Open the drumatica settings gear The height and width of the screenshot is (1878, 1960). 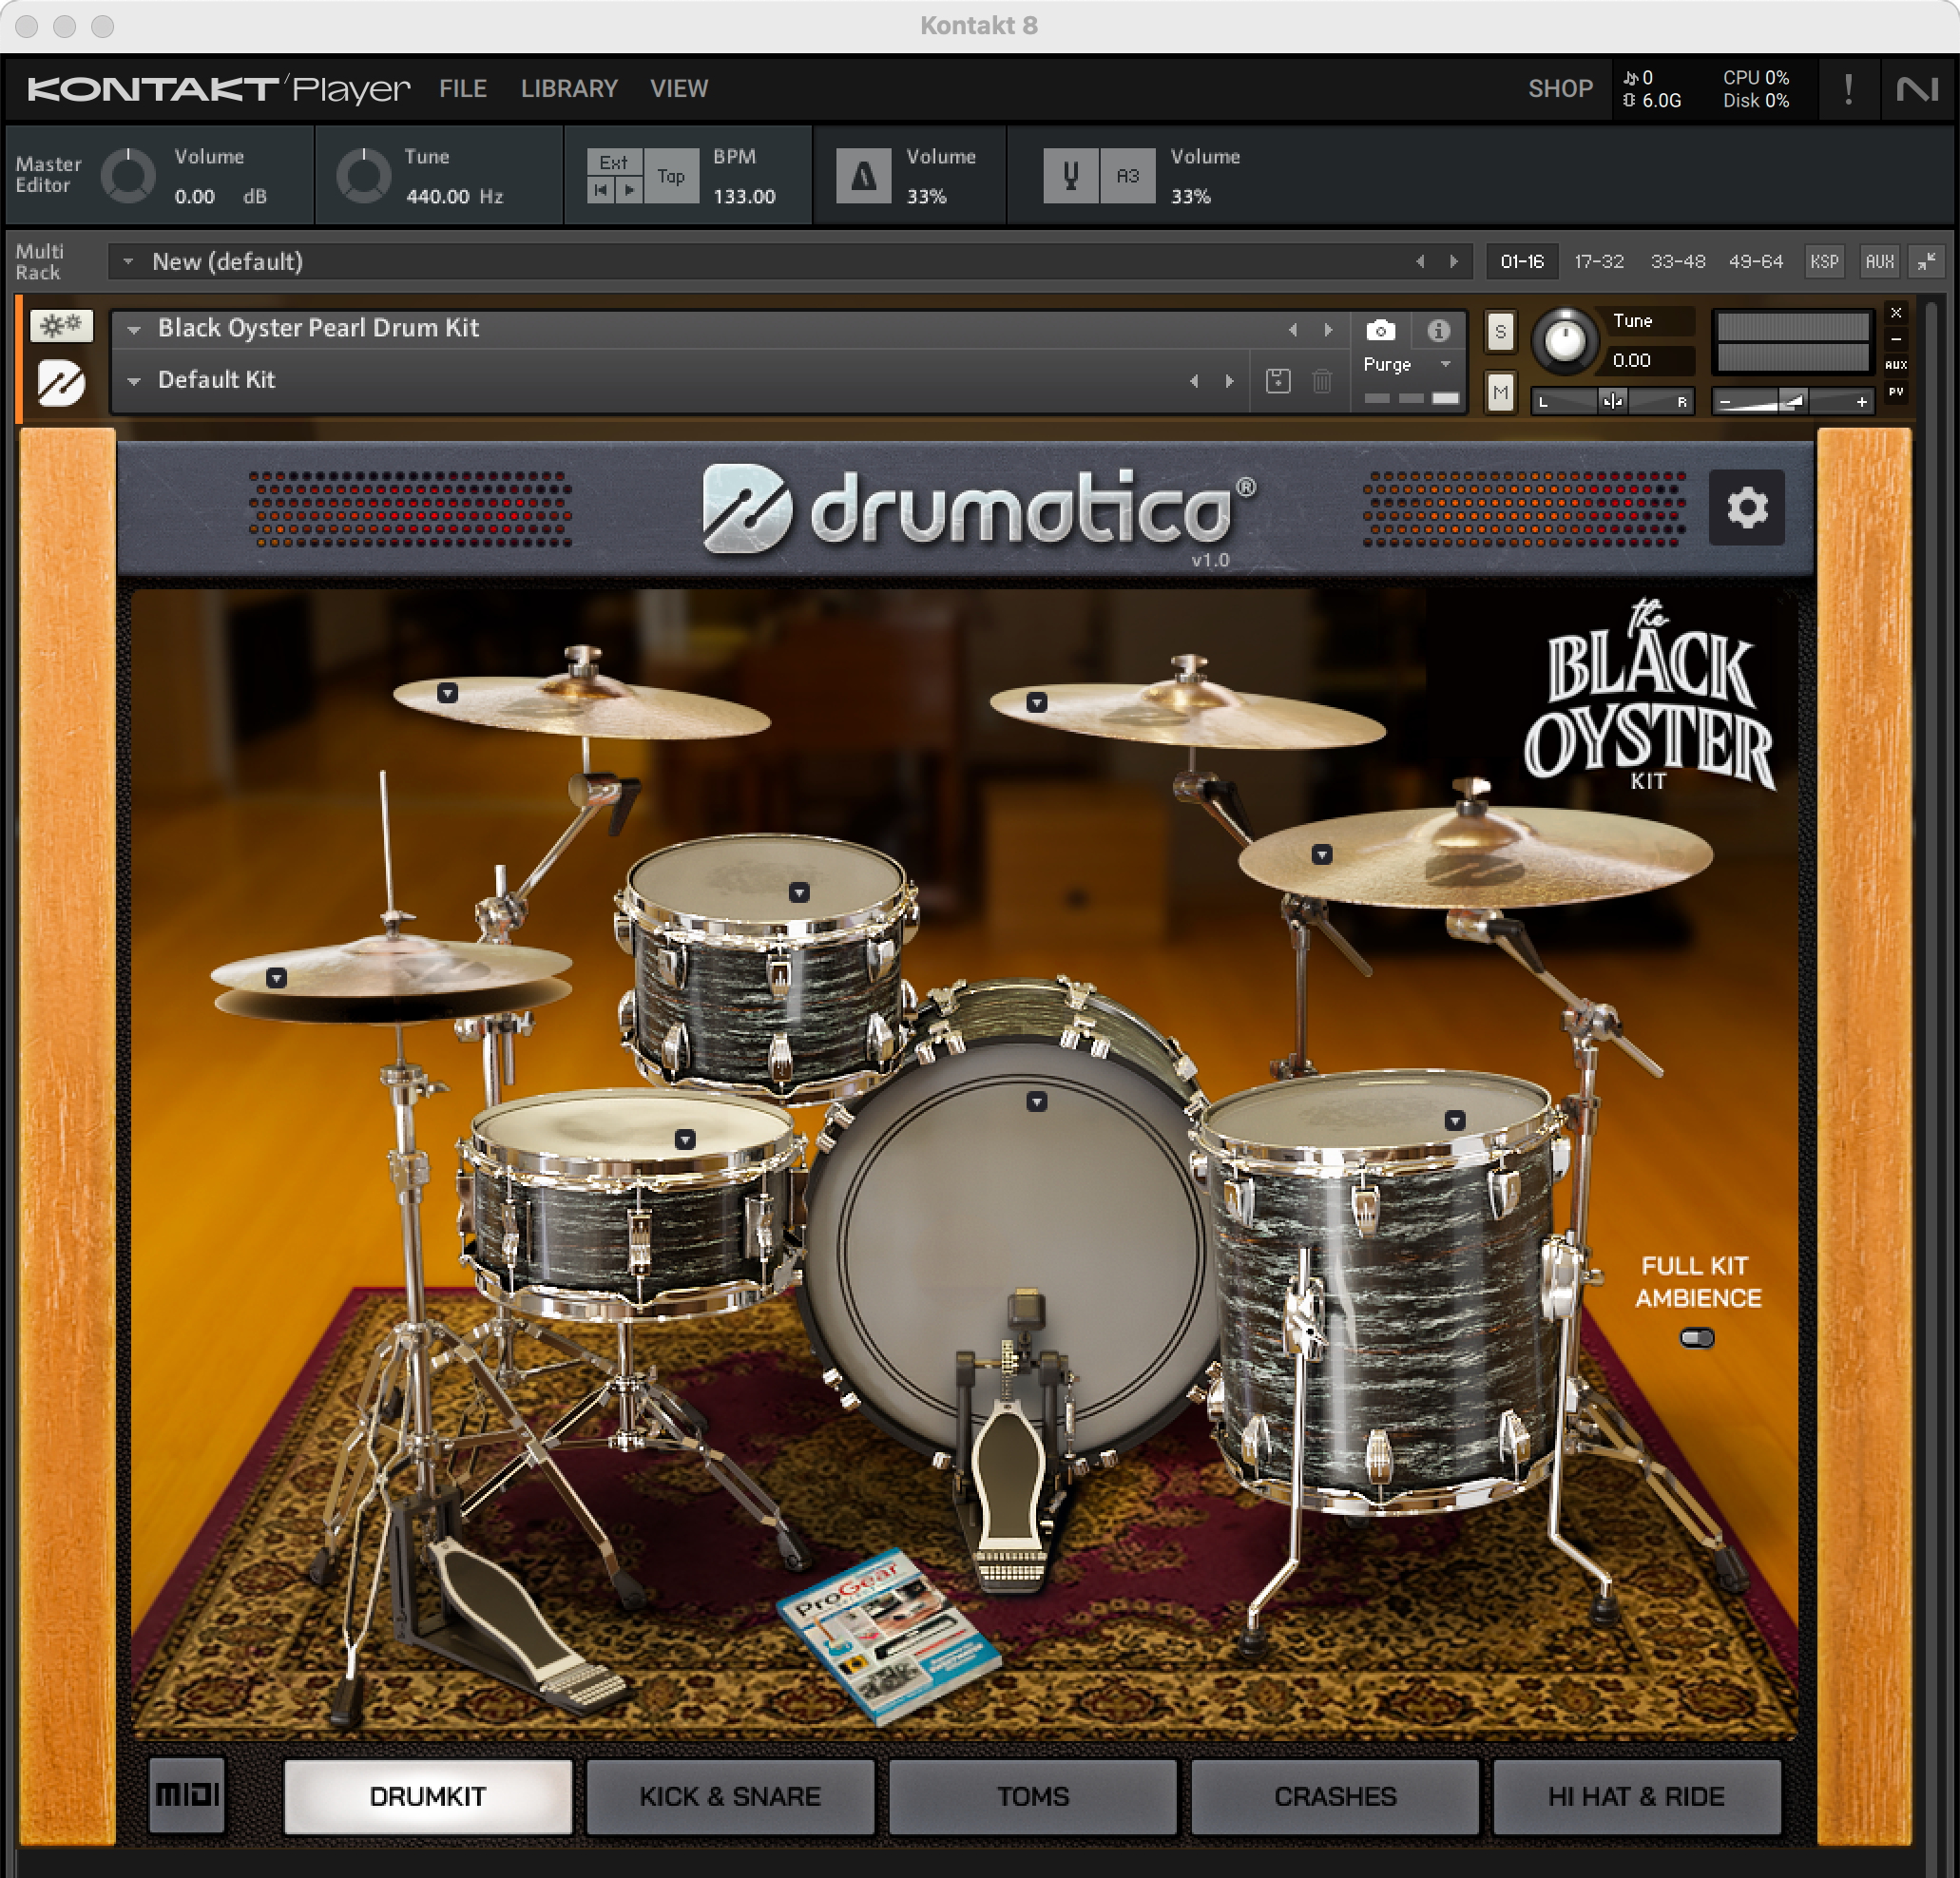click(1746, 507)
